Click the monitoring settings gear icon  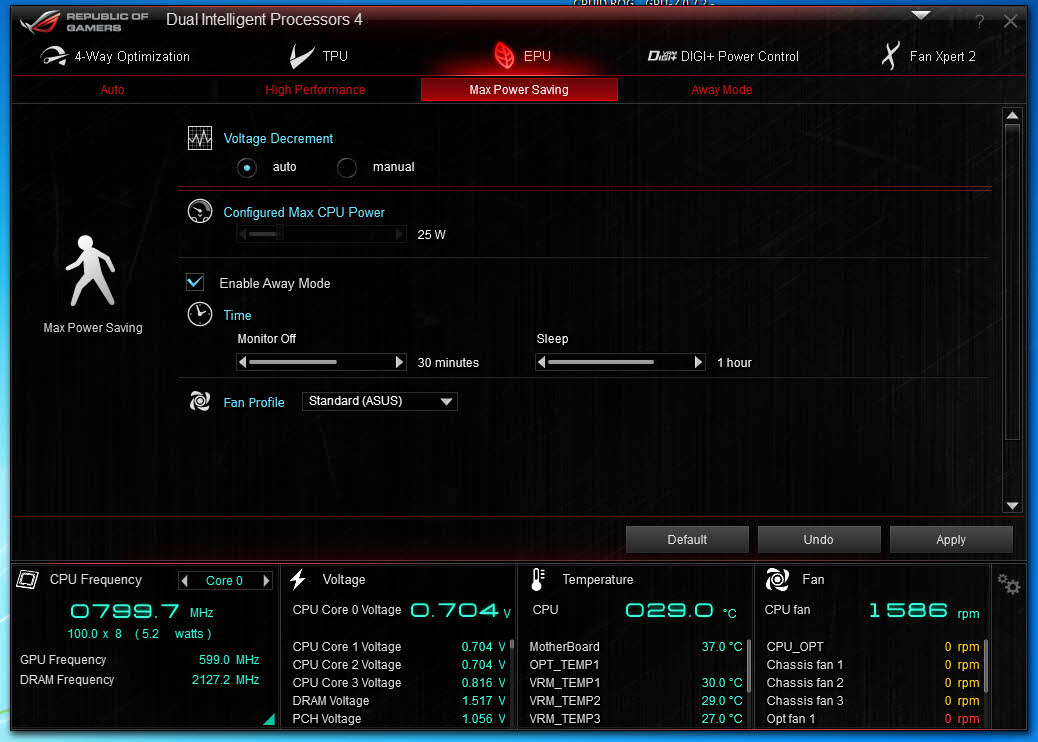tap(1009, 584)
